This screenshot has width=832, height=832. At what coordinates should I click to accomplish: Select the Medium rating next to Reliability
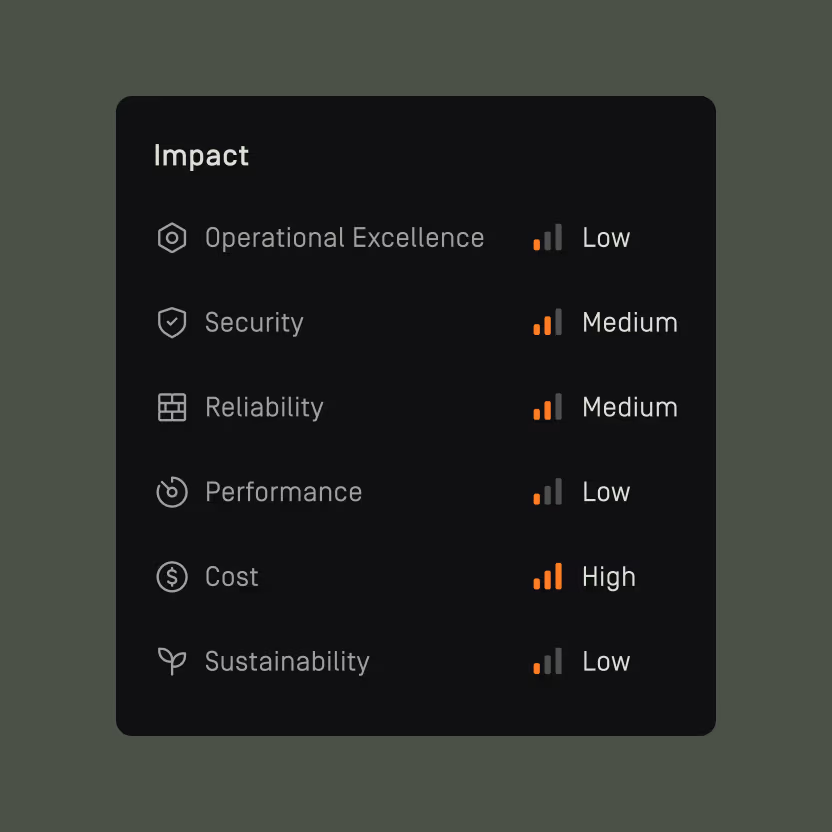click(629, 407)
